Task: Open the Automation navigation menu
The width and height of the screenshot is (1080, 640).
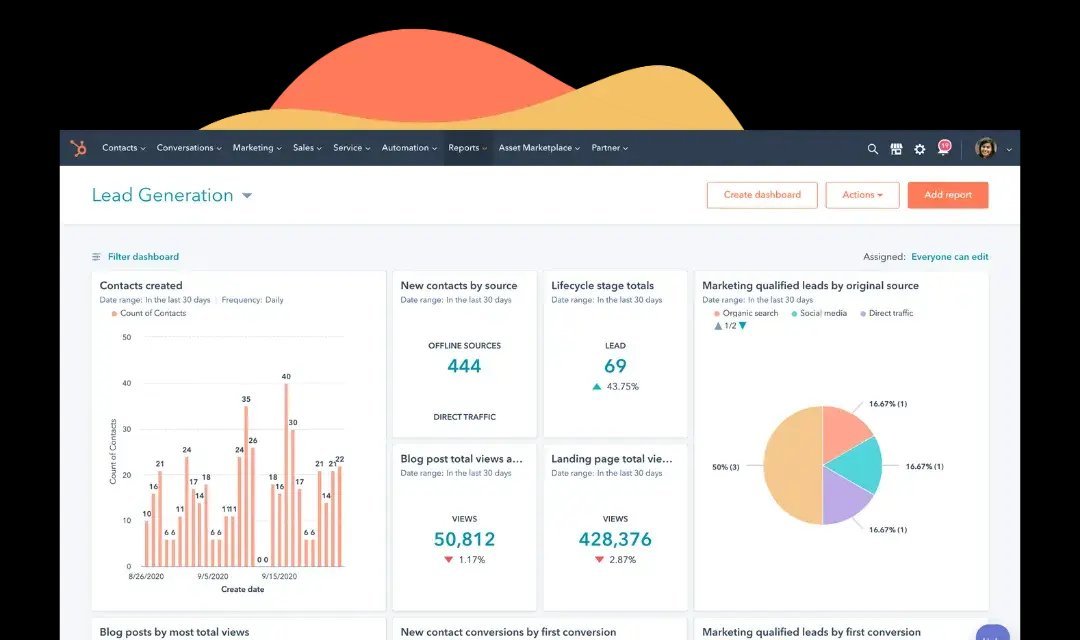Action: pos(409,148)
